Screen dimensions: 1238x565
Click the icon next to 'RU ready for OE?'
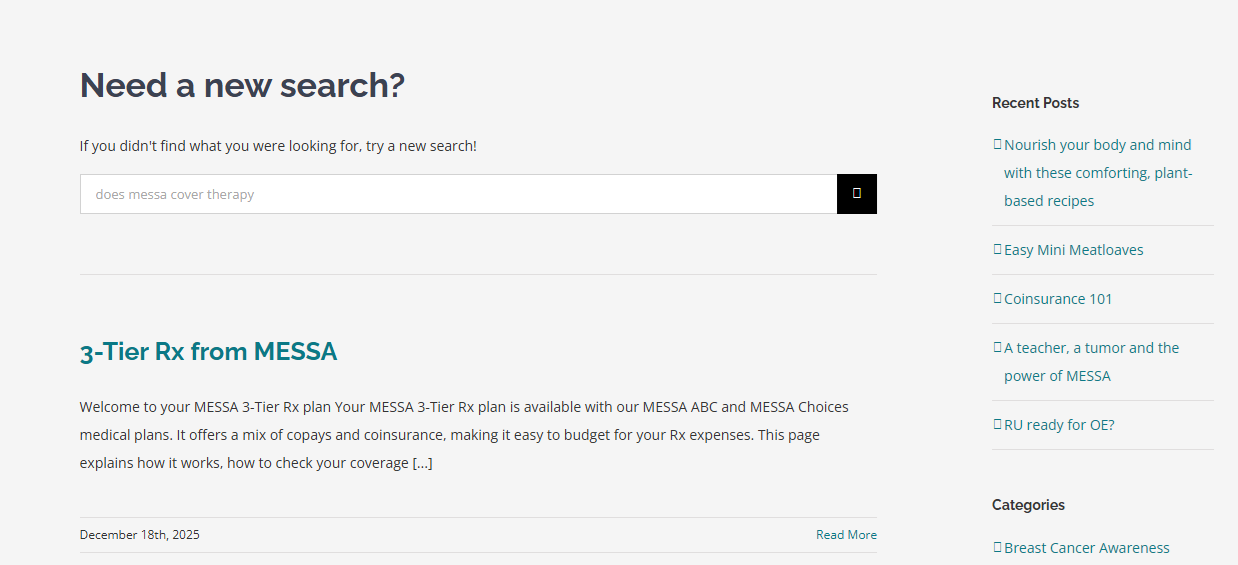coord(997,424)
